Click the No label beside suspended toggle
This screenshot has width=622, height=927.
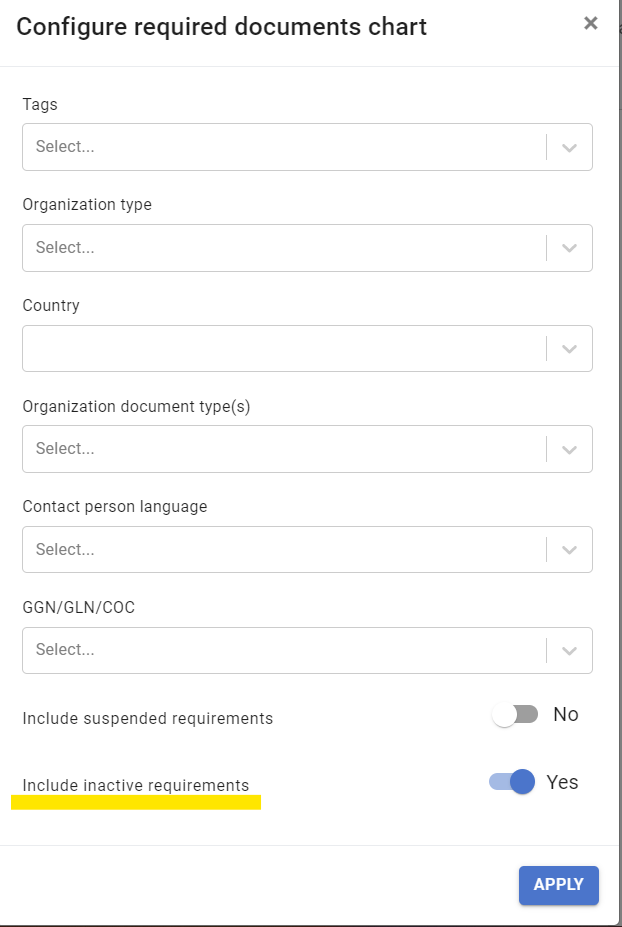[565, 714]
